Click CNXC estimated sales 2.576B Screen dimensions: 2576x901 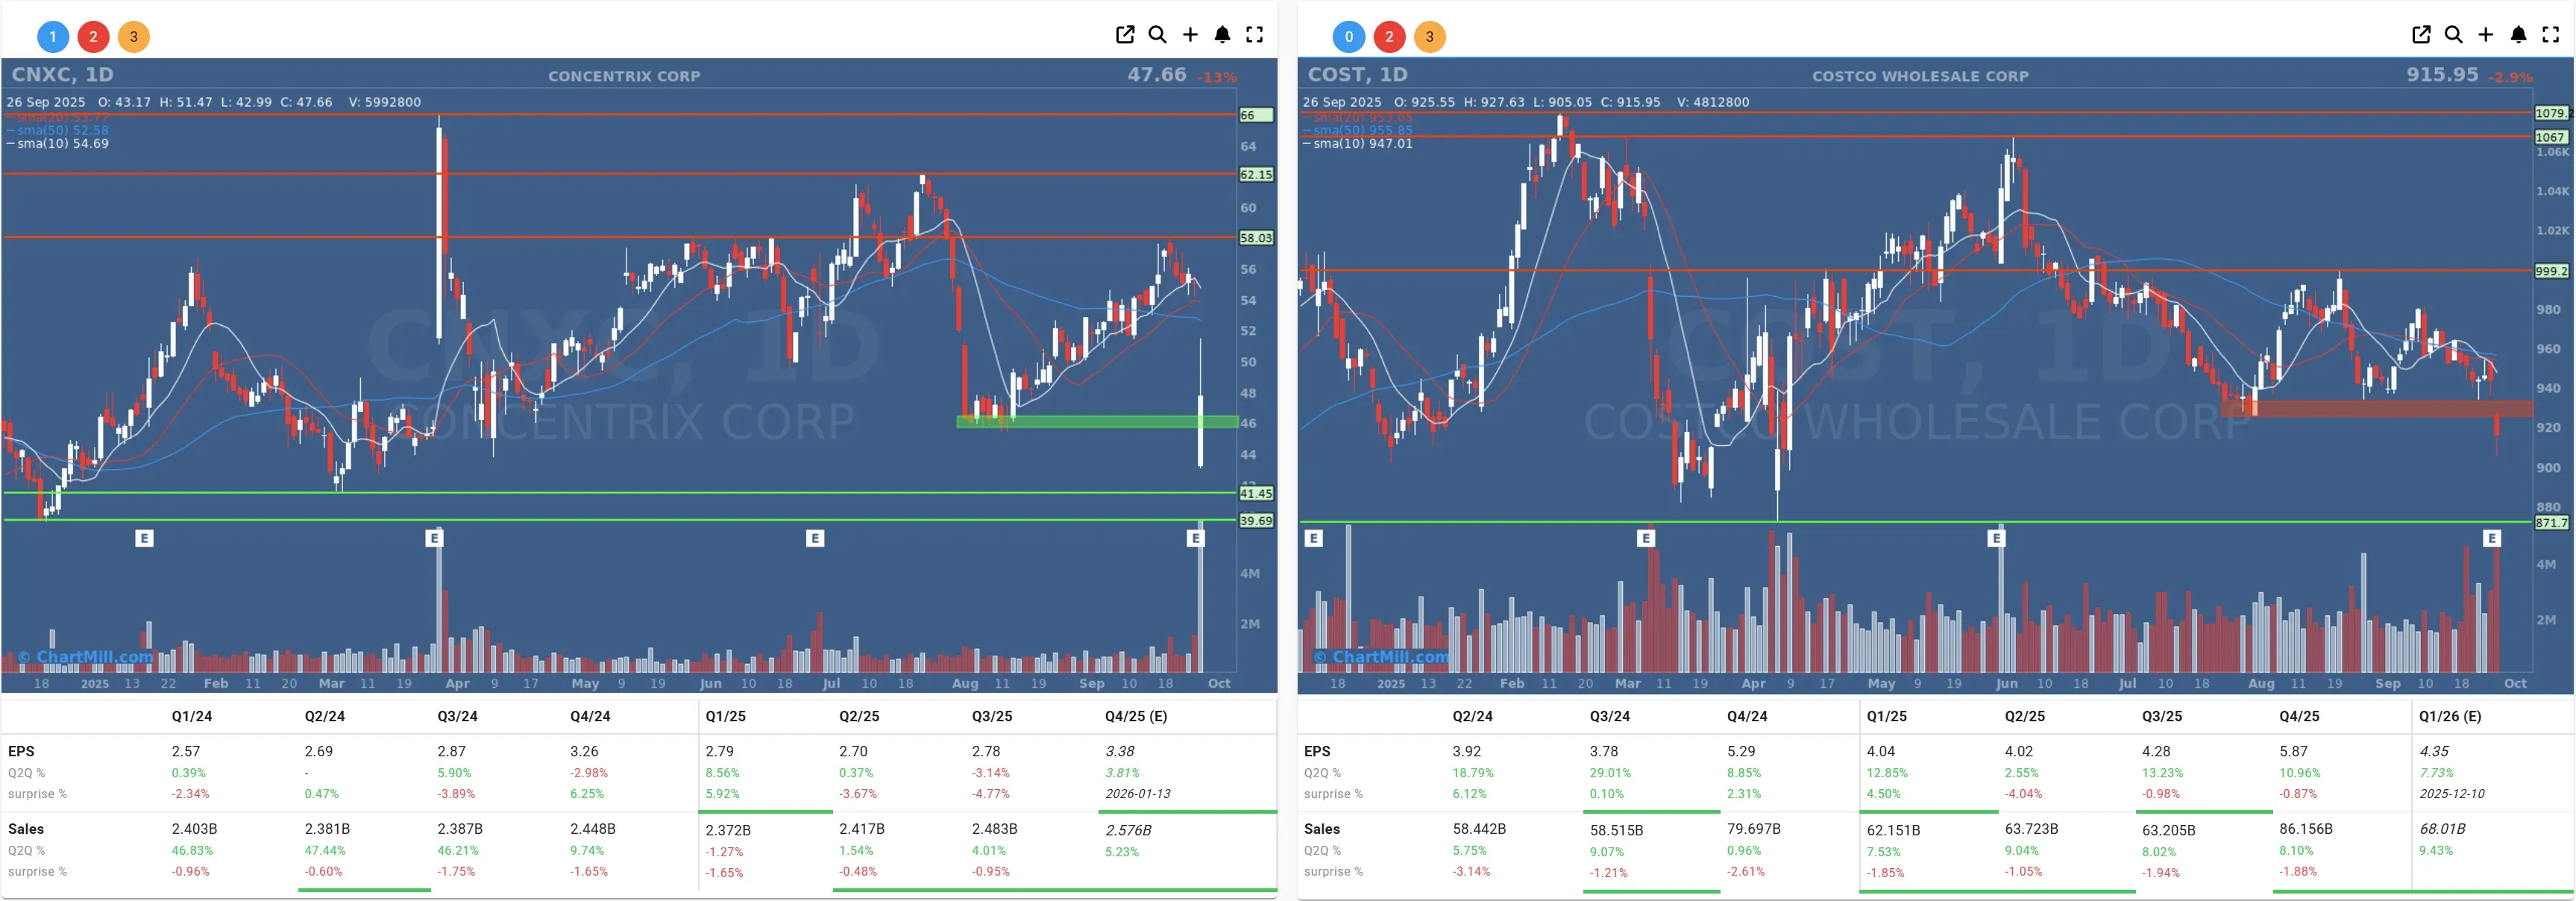1128,830
